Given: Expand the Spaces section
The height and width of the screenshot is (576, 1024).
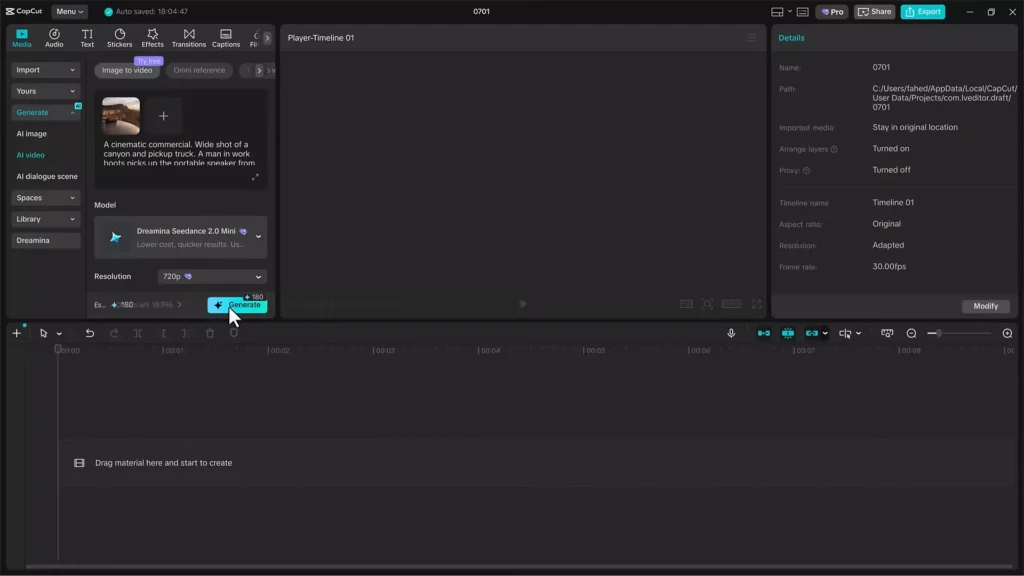Looking at the screenshot, I should pos(45,198).
